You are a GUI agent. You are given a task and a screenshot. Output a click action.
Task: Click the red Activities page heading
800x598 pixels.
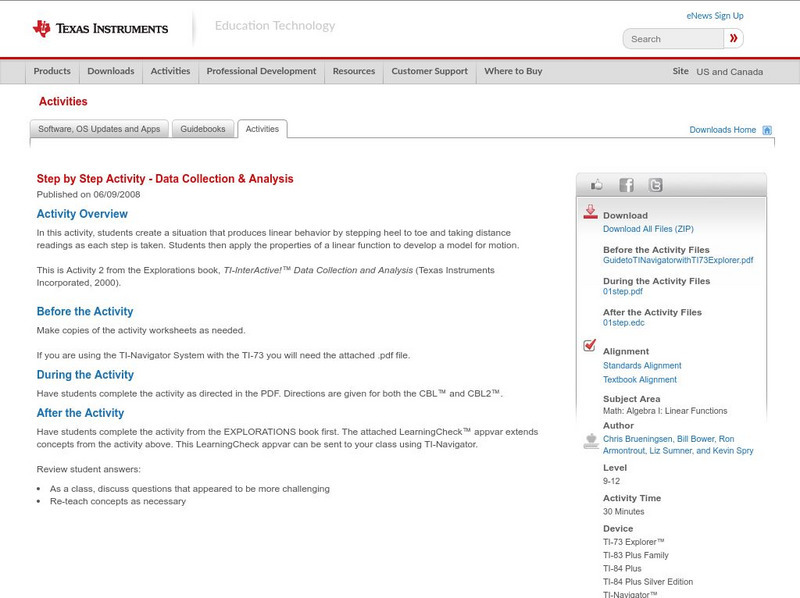pos(63,102)
